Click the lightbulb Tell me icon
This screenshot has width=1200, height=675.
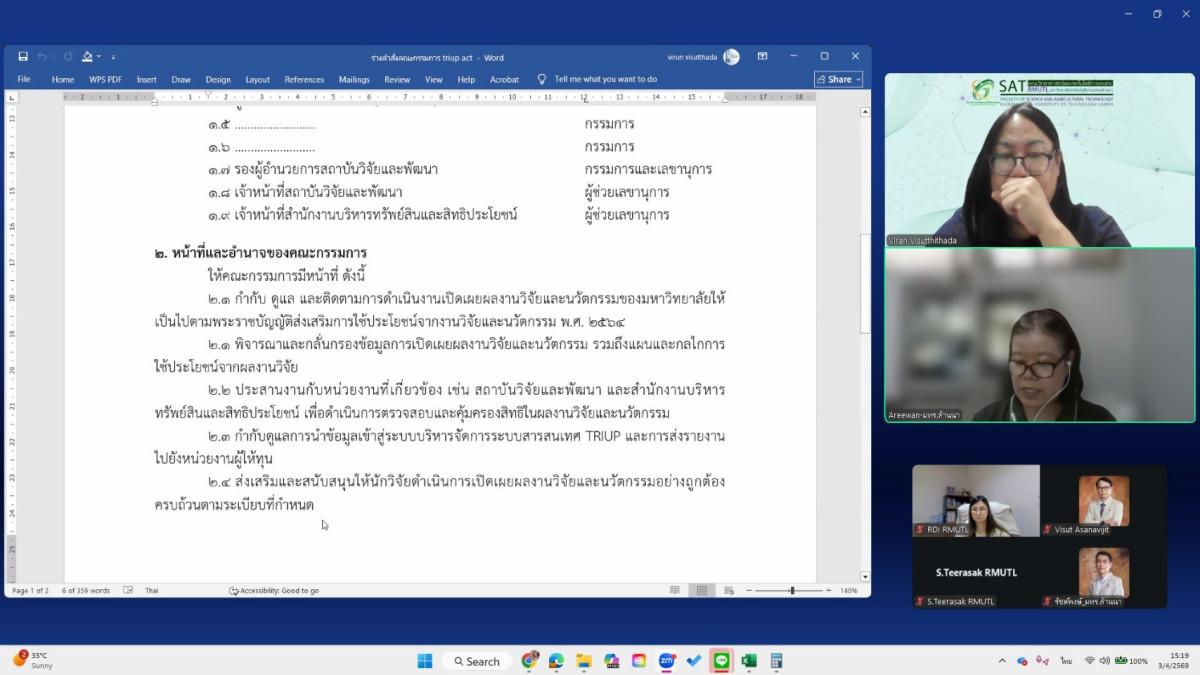(542, 79)
